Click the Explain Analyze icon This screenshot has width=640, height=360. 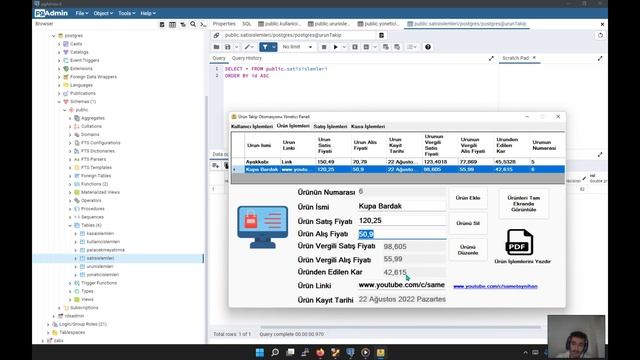(x=366, y=47)
